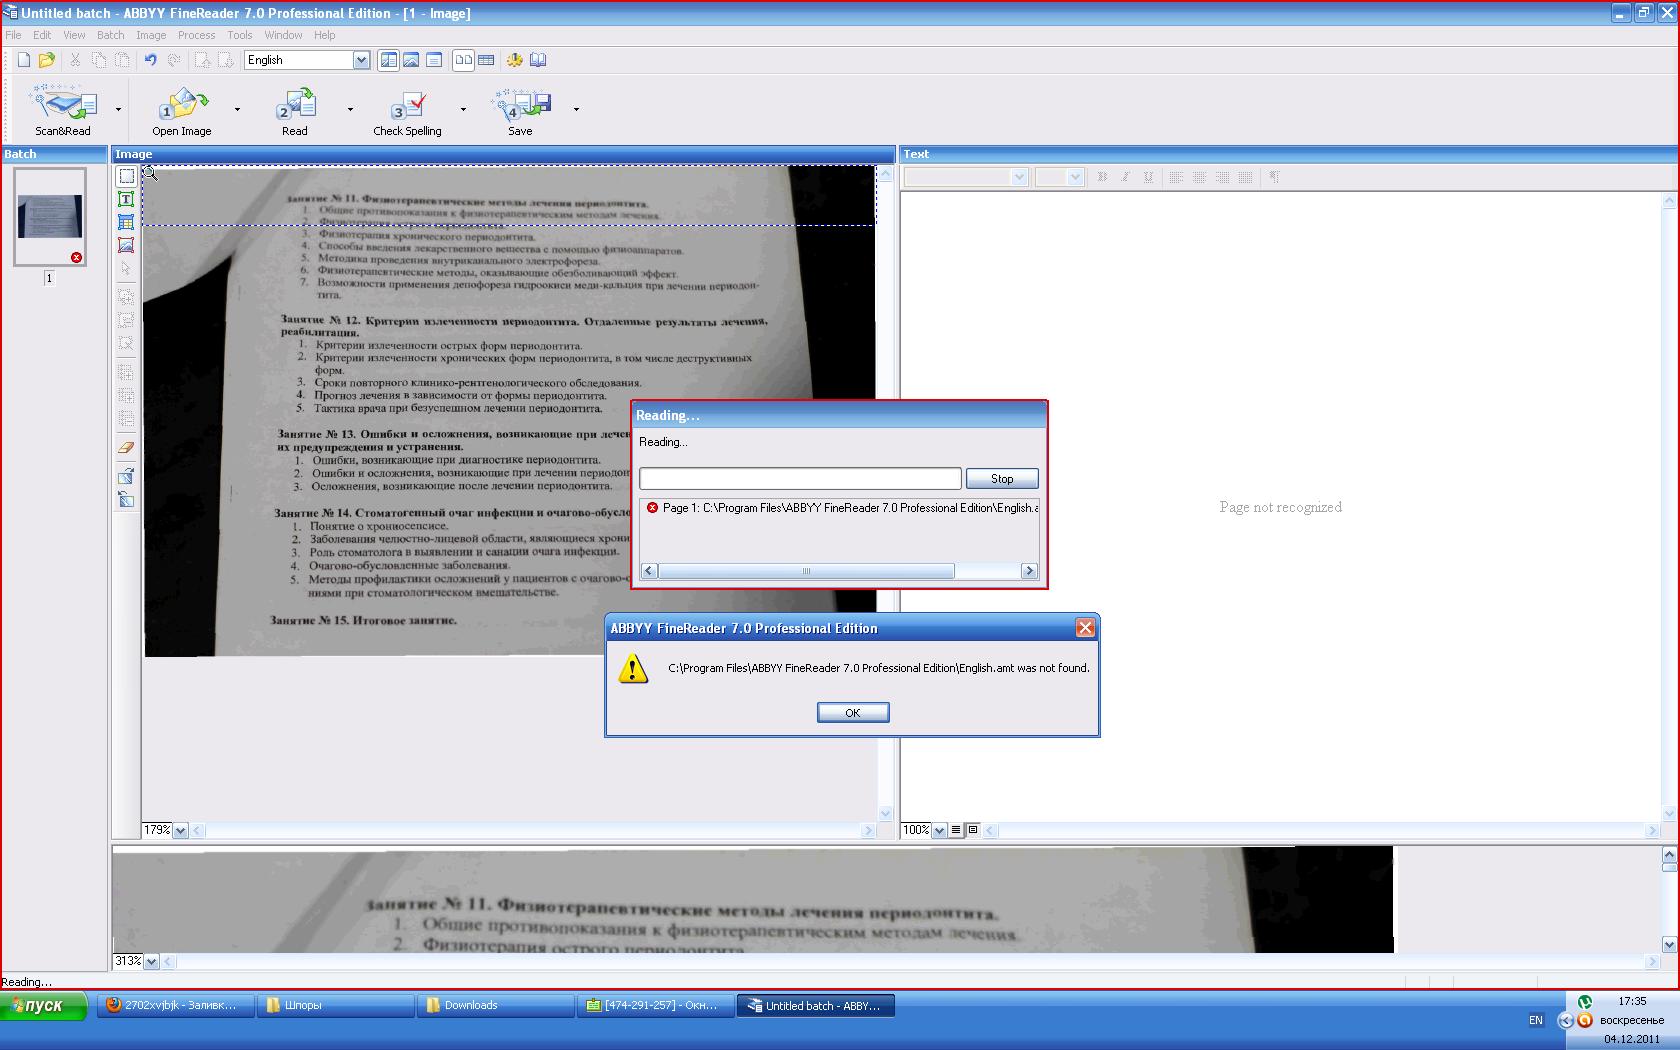
Task: Expand the Open Image options arrow
Action: pyautogui.click(x=237, y=110)
